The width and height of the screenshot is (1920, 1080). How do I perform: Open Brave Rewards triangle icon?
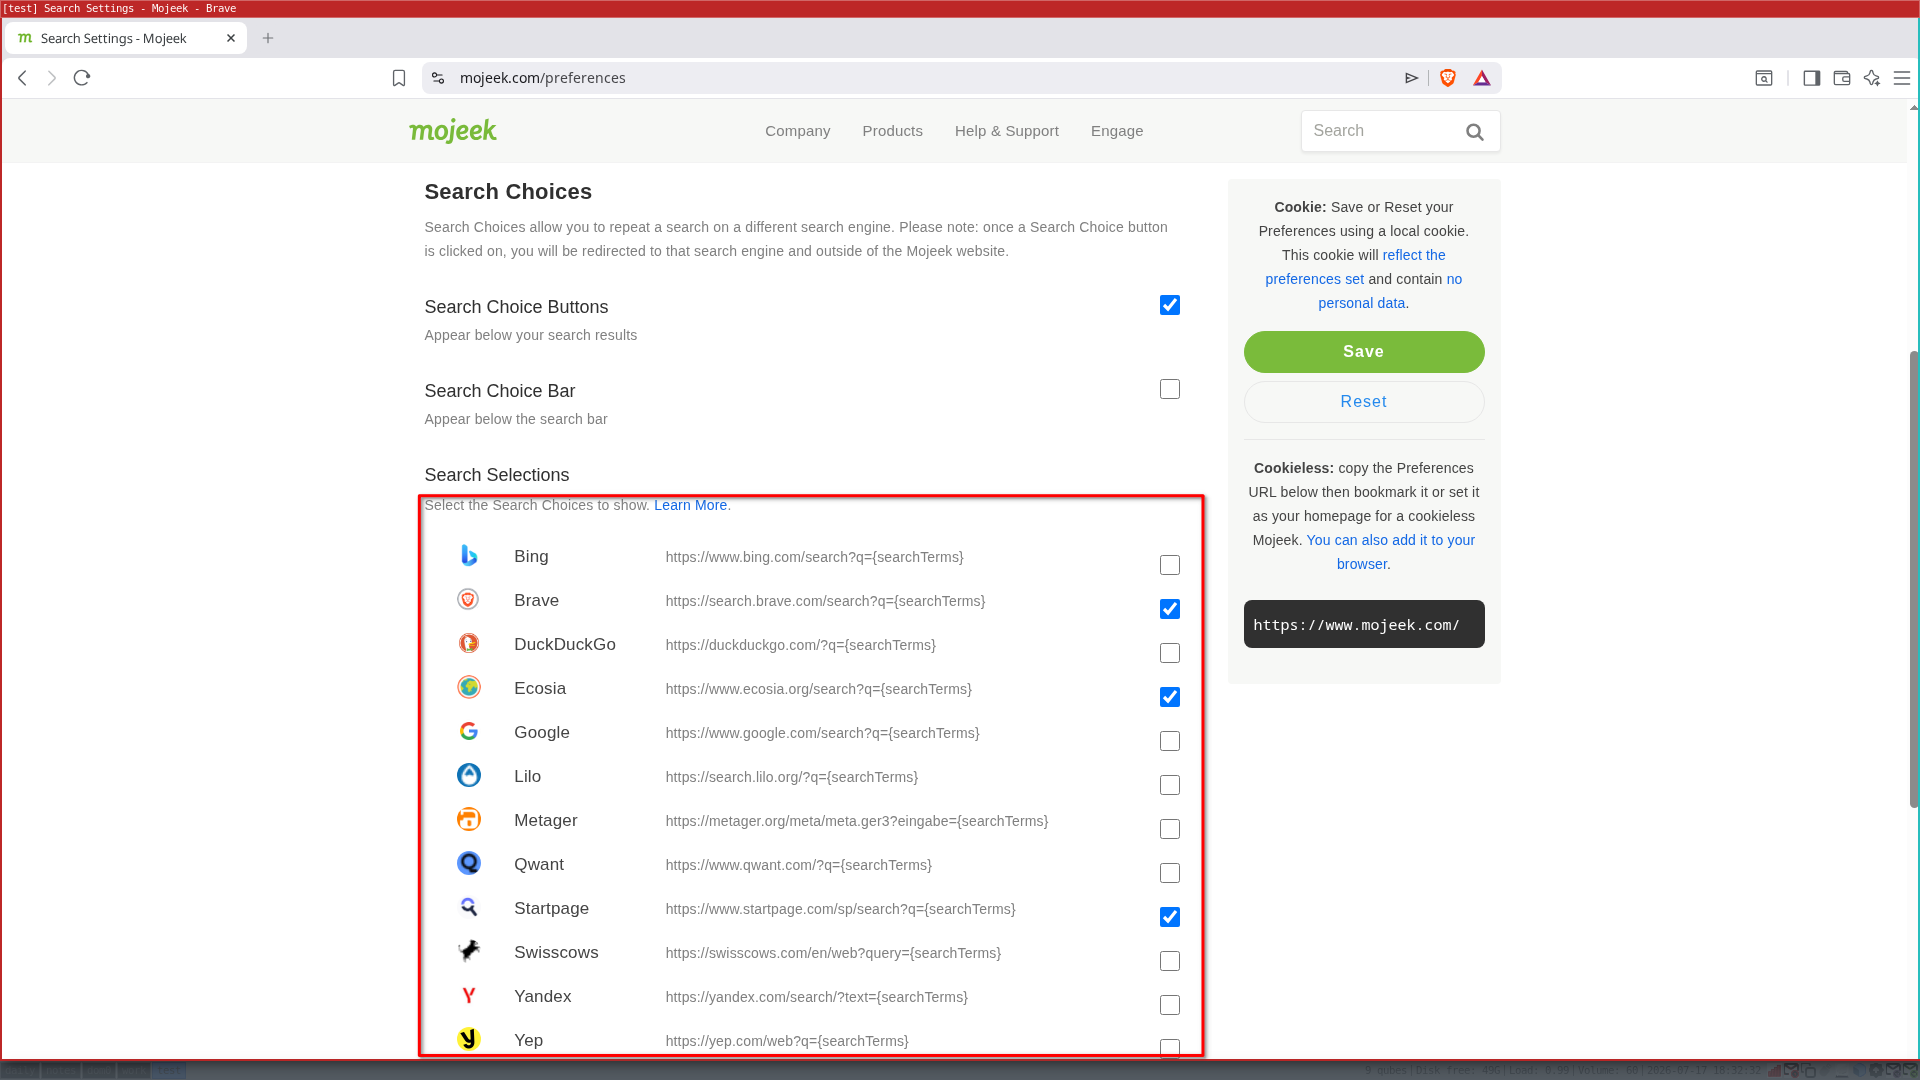point(1482,78)
